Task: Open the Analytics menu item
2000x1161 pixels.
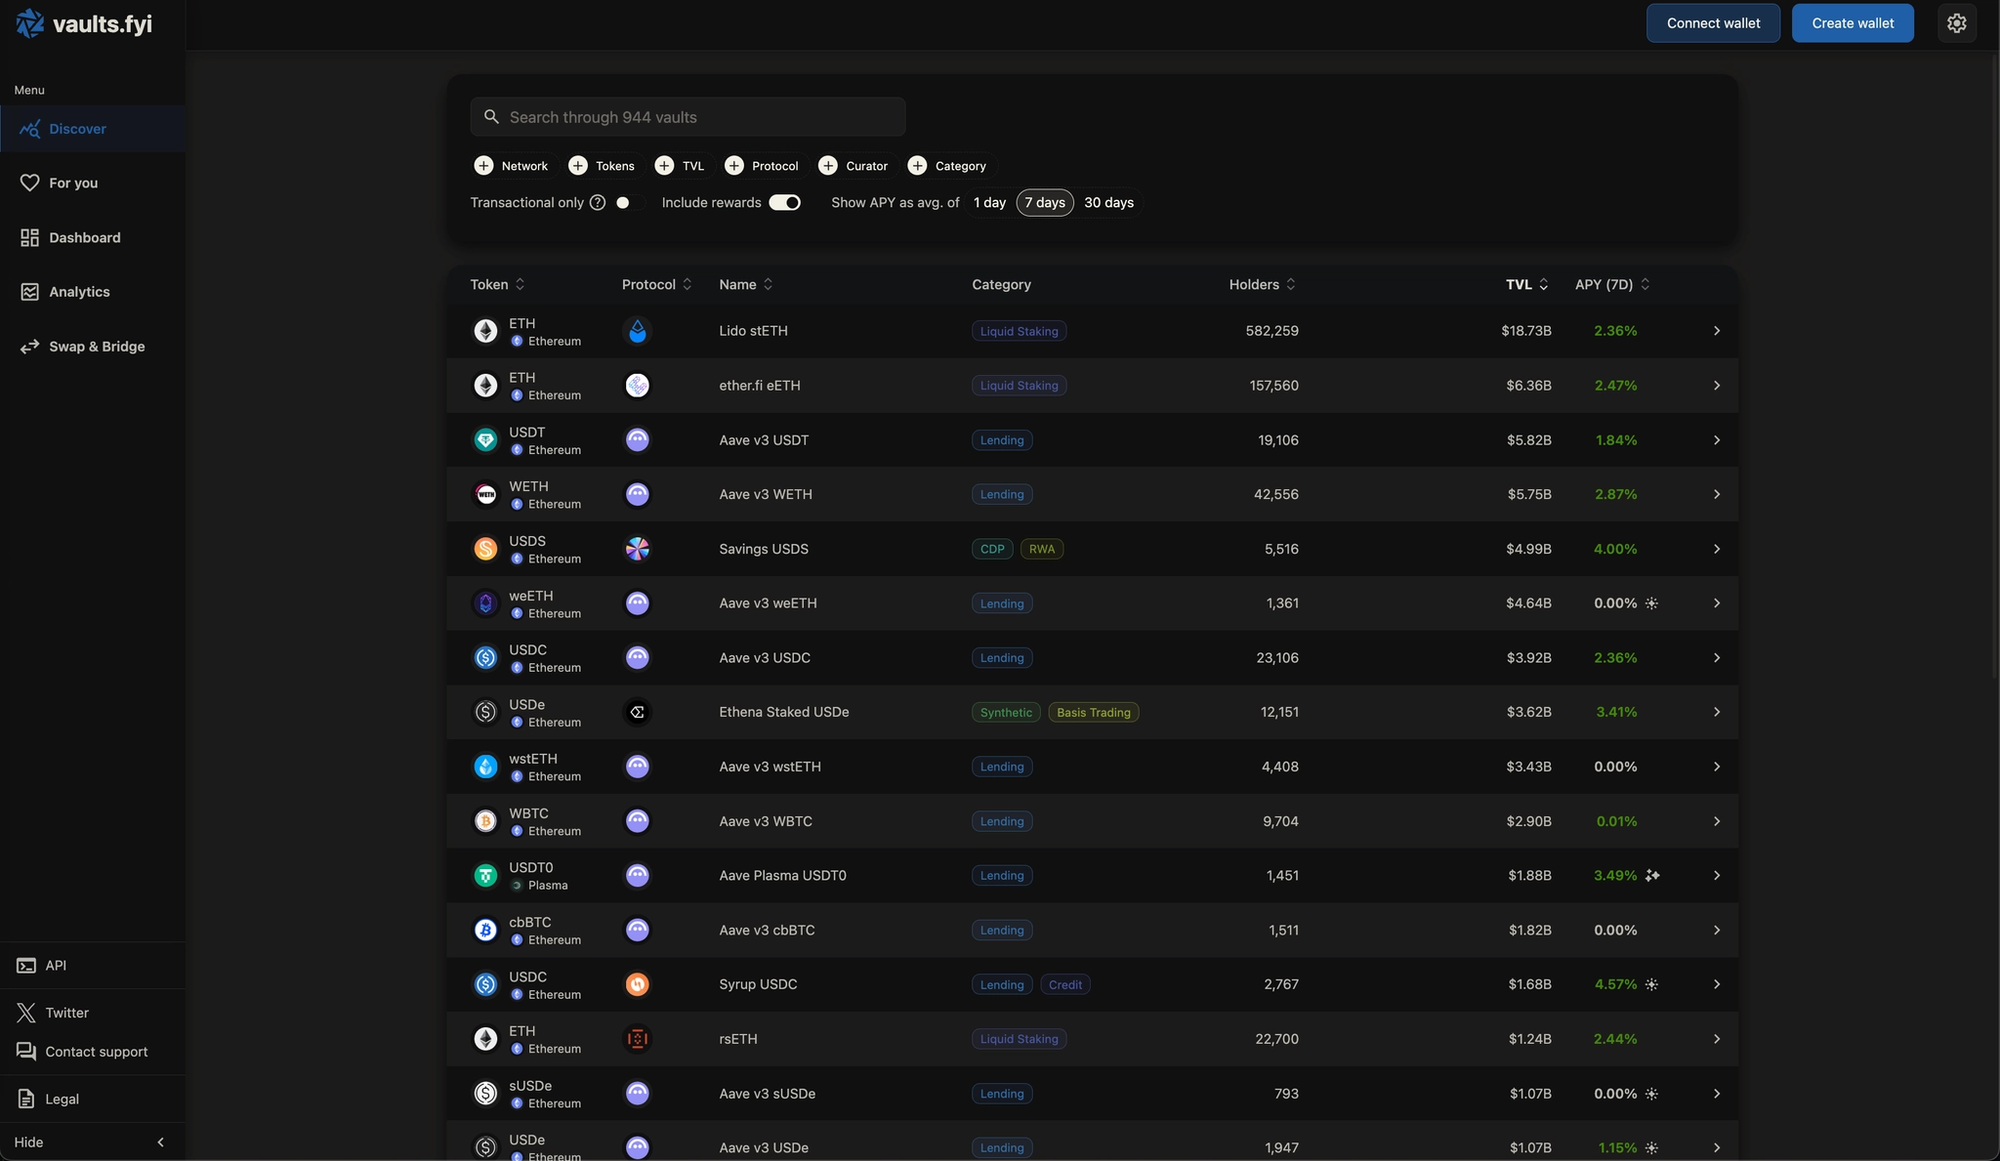Action: [79, 292]
